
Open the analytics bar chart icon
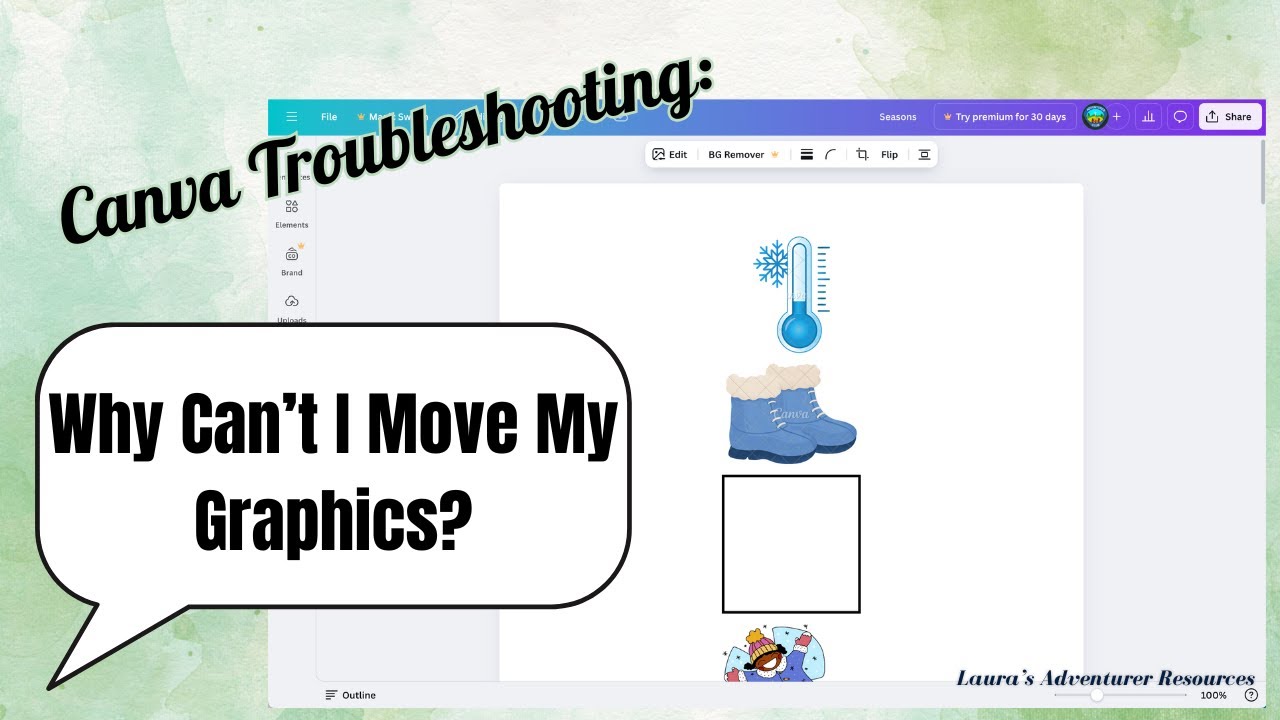[x=1148, y=117]
